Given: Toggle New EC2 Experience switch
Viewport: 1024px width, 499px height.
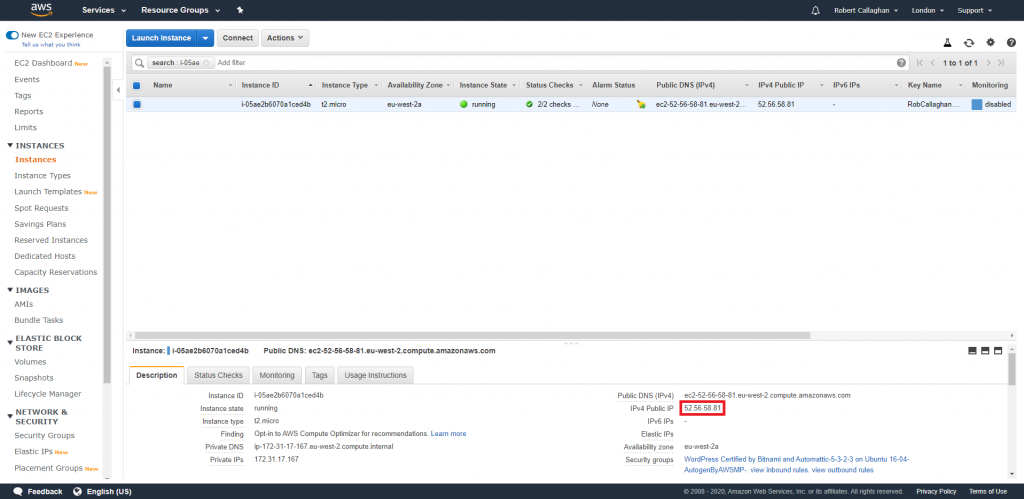Looking at the screenshot, I should (12, 35).
